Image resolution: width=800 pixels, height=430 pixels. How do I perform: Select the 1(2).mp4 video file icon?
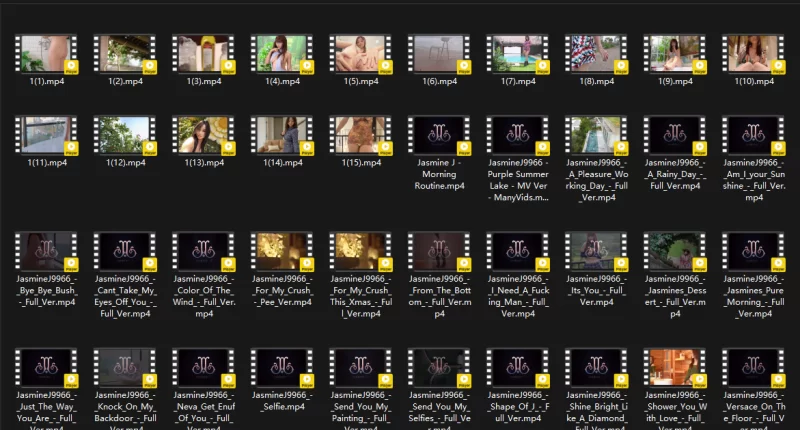tap(125, 54)
